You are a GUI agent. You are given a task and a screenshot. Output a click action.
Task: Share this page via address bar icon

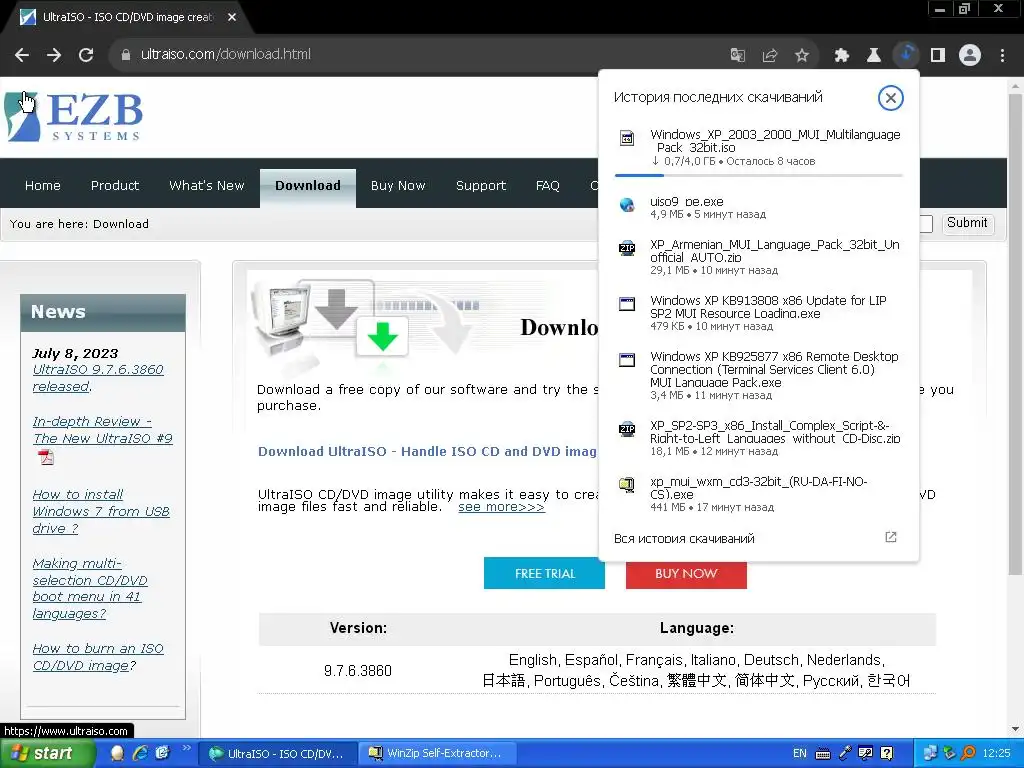point(770,55)
